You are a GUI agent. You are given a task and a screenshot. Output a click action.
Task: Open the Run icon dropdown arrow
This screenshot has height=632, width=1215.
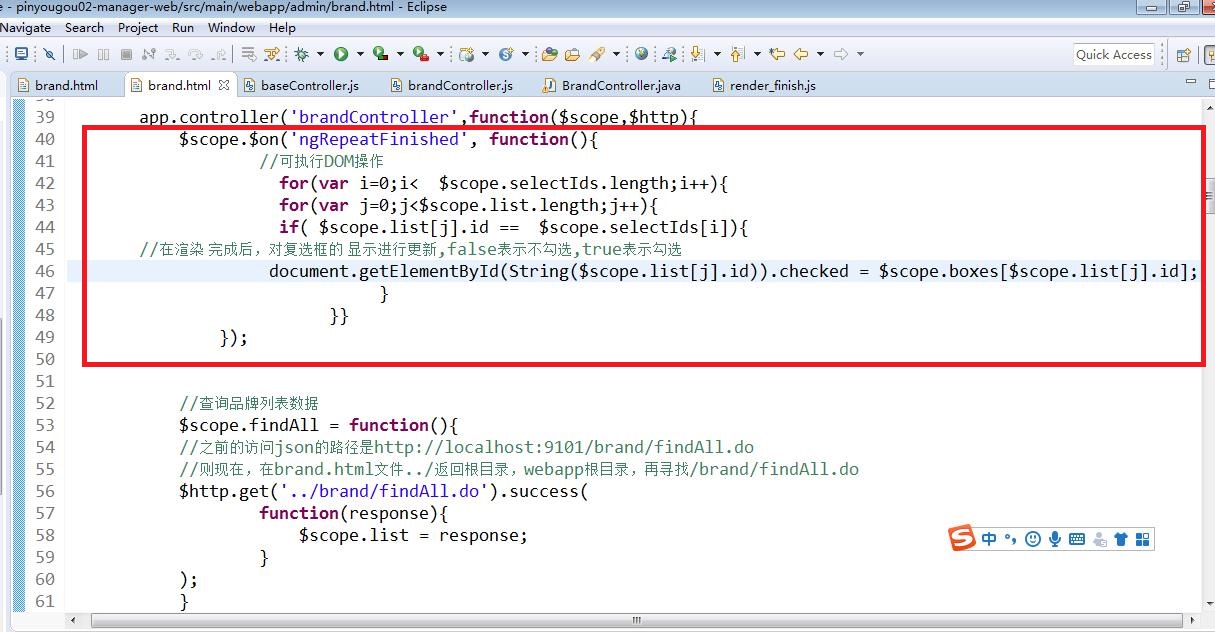pos(360,54)
